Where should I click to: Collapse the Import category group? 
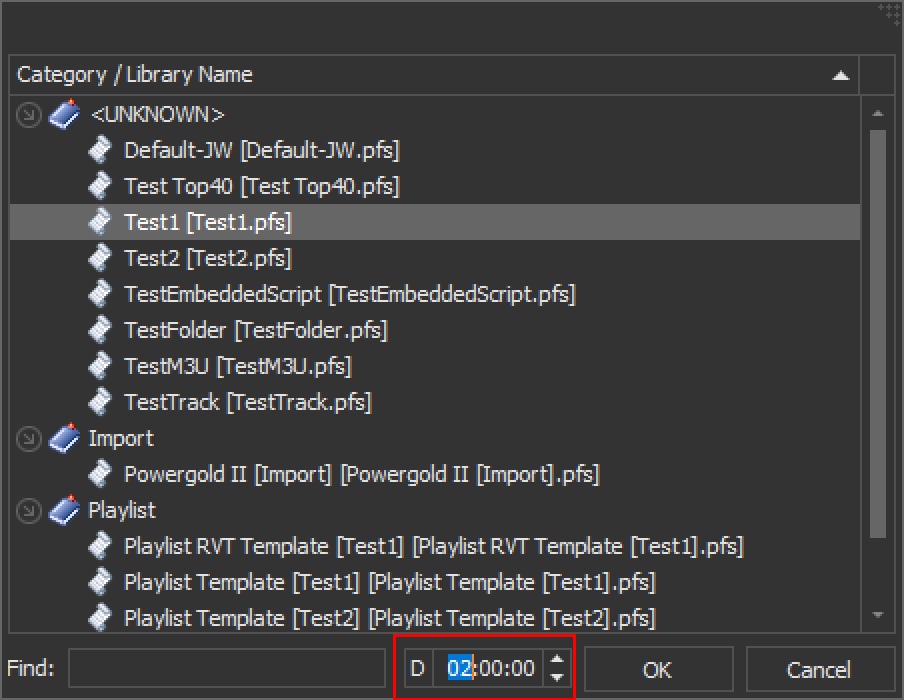(x=28, y=439)
